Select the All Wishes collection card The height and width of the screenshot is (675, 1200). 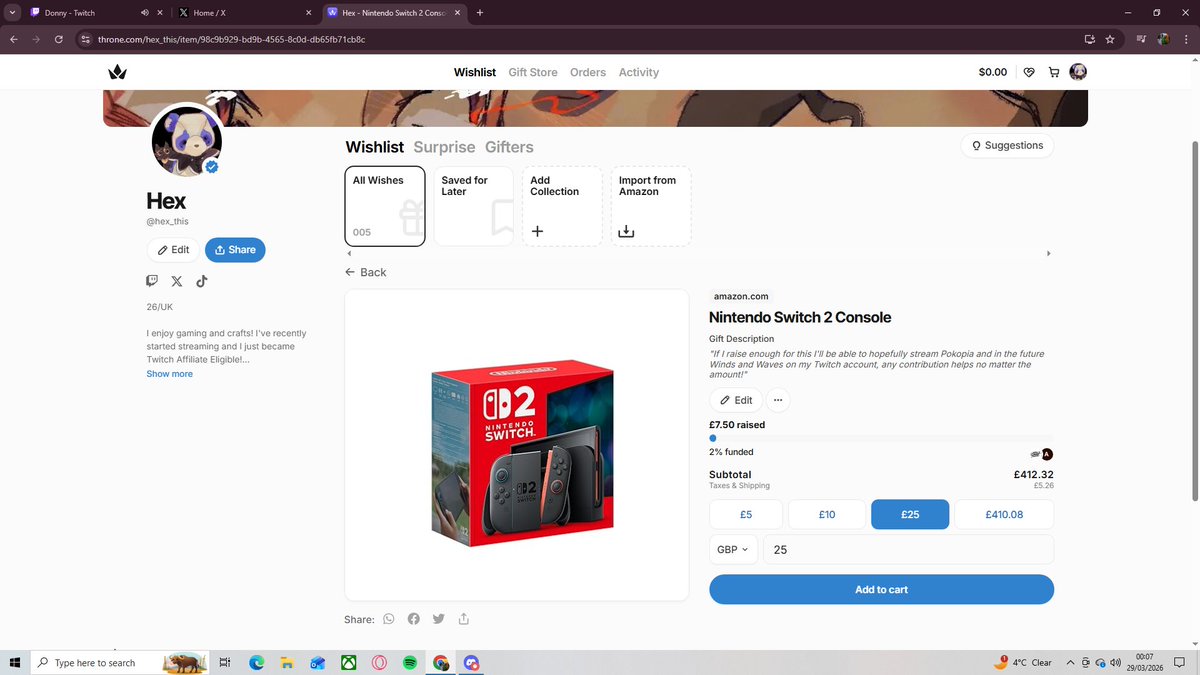(x=385, y=206)
